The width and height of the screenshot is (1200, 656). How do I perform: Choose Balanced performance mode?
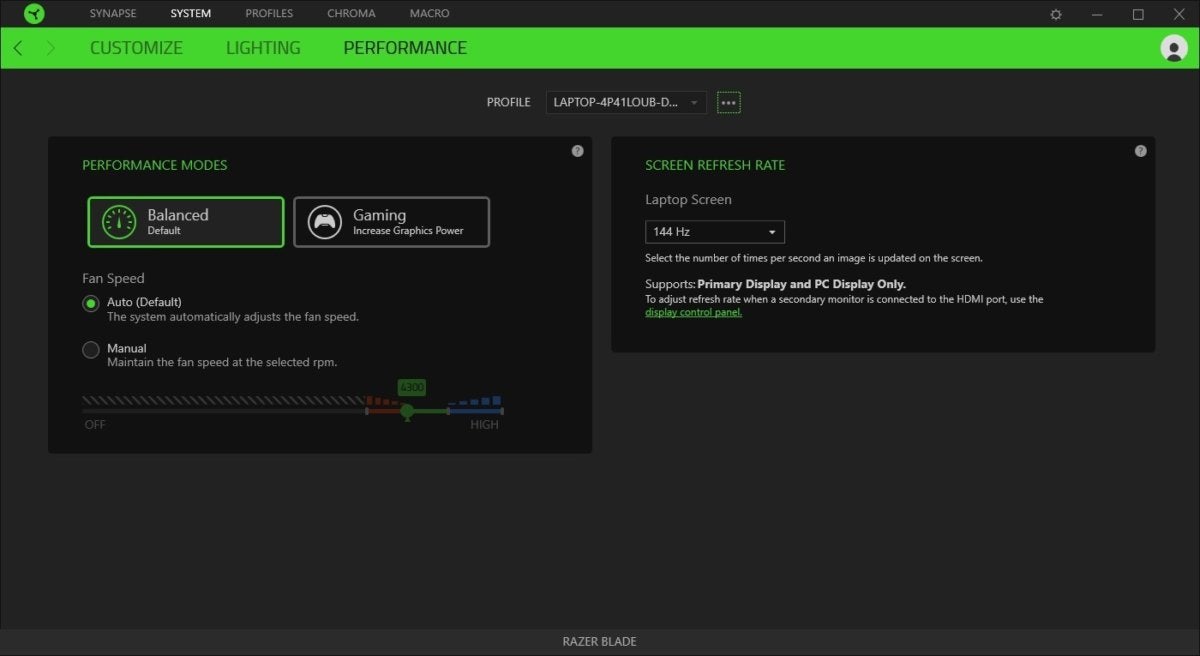[186, 222]
